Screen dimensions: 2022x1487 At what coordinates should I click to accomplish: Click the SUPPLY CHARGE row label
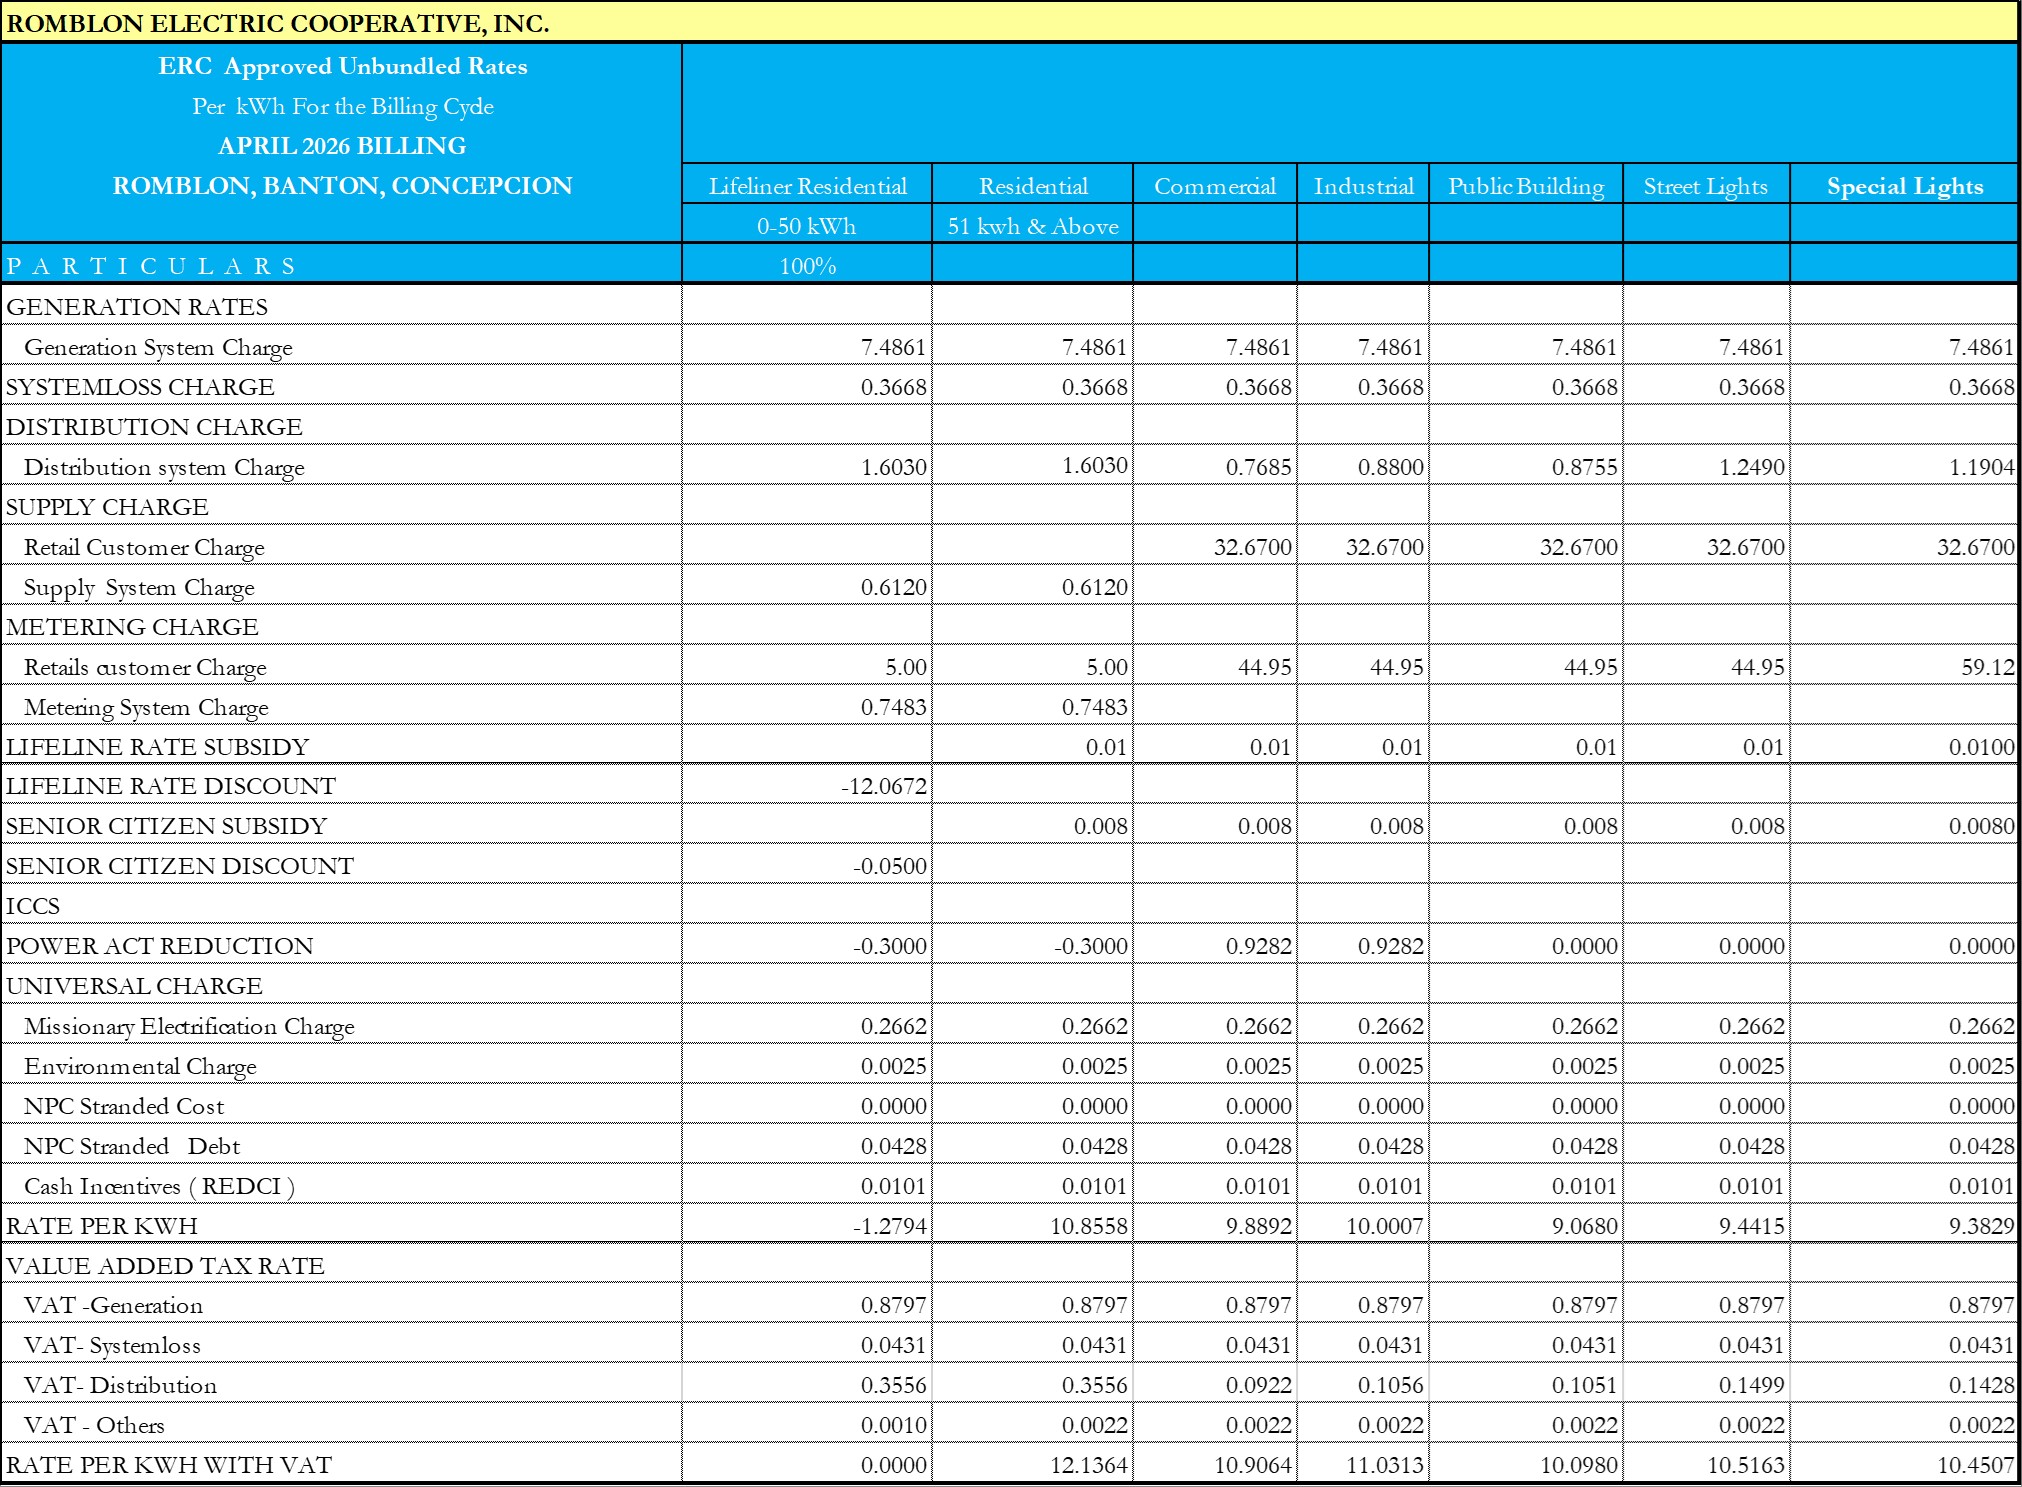pos(107,507)
